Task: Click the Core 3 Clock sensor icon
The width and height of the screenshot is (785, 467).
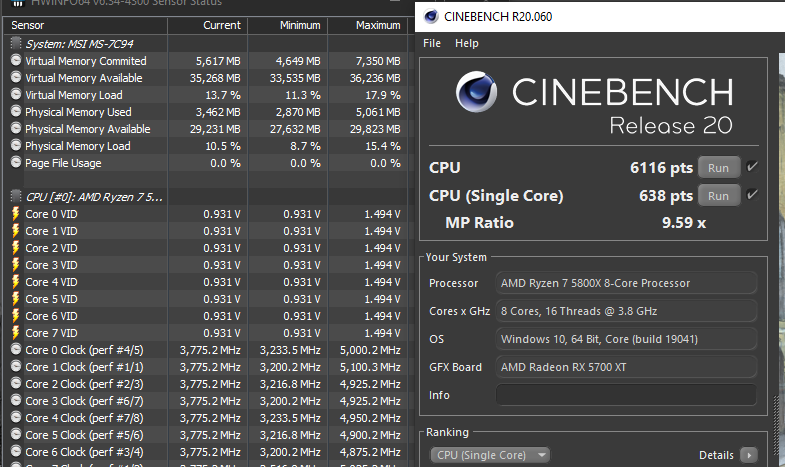Action: point(16,400)
